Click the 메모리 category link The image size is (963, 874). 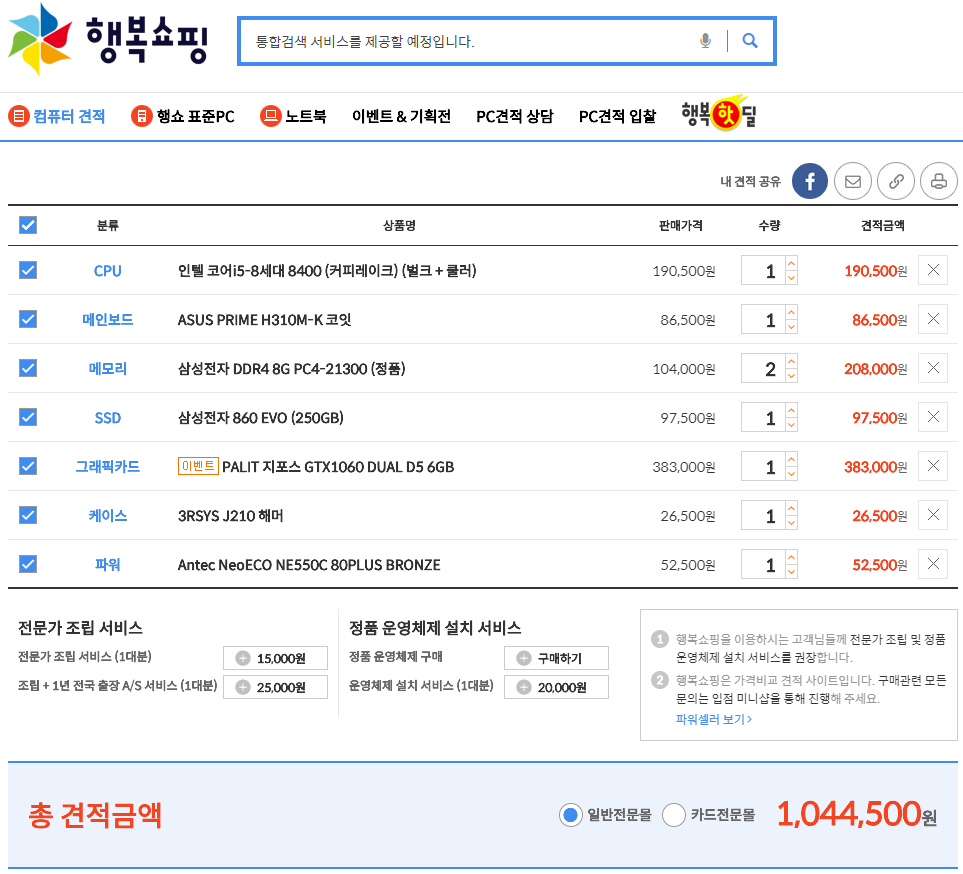(107, 369)
